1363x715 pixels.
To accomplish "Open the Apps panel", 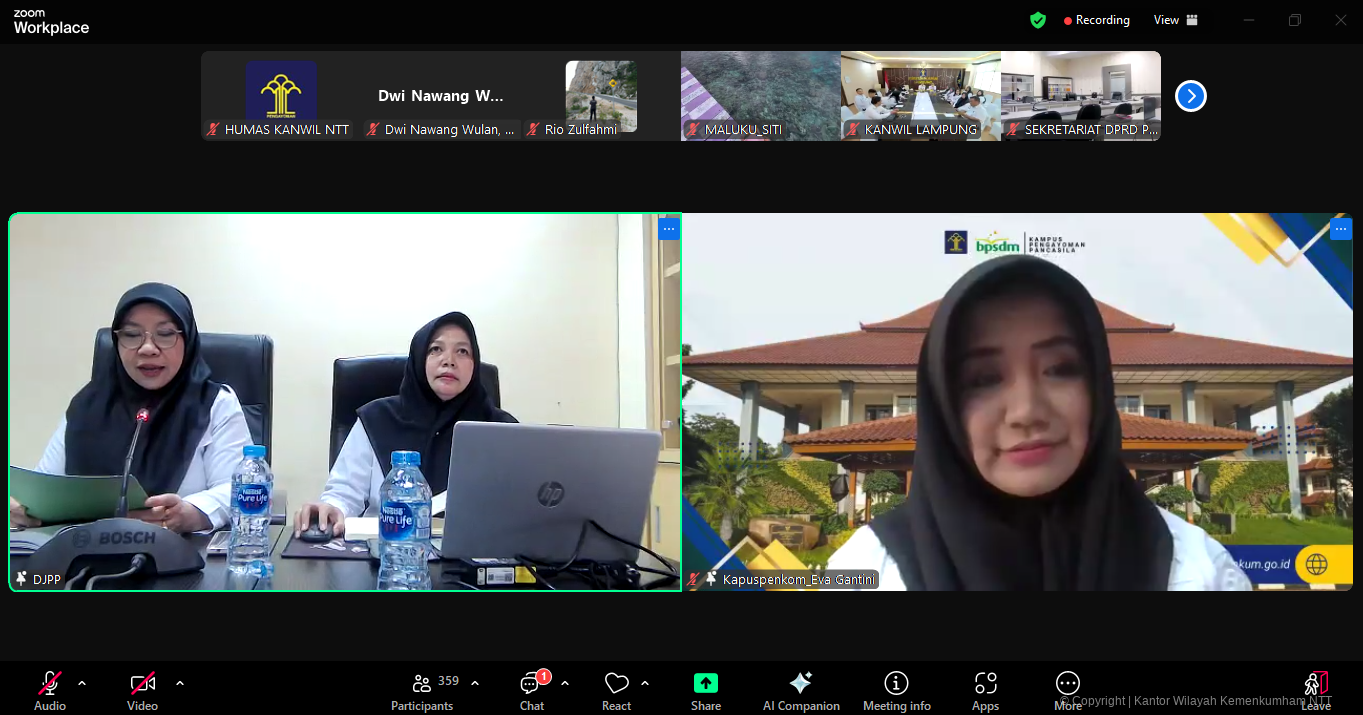I will (x=985, y=690).
